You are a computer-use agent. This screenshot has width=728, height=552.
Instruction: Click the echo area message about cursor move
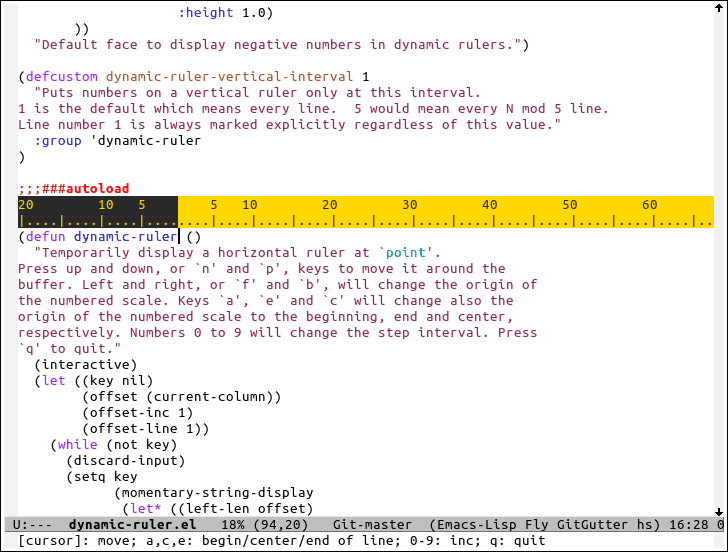[x=282, y=541]
